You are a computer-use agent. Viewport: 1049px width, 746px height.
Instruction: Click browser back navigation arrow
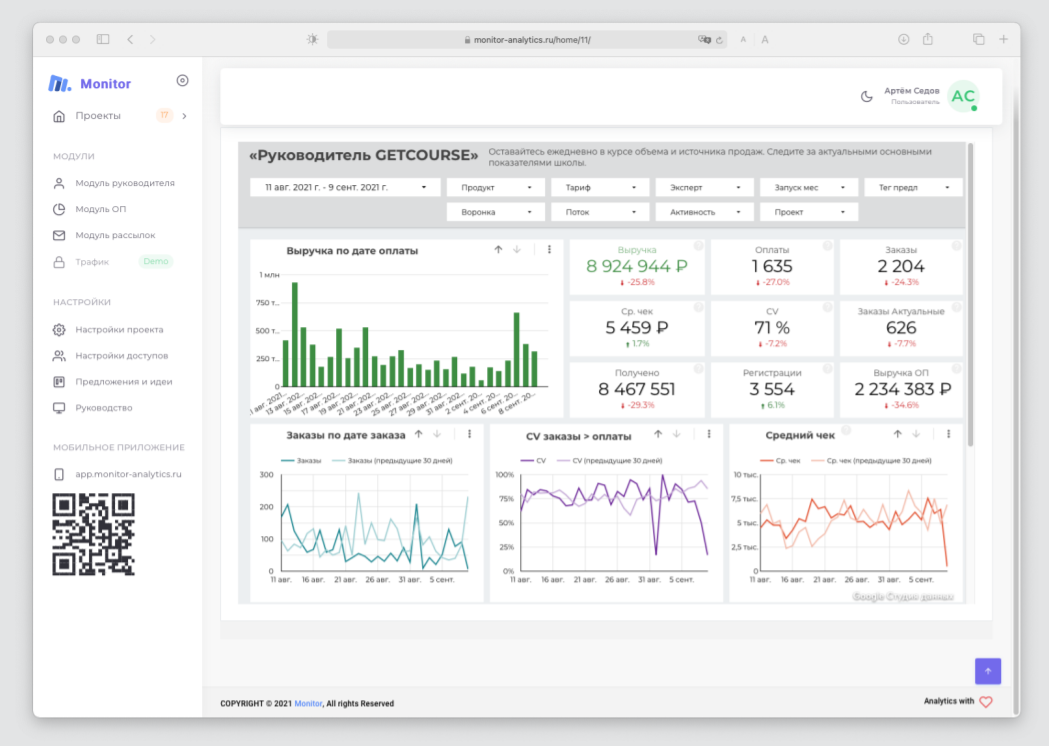(x=130, y=39)
